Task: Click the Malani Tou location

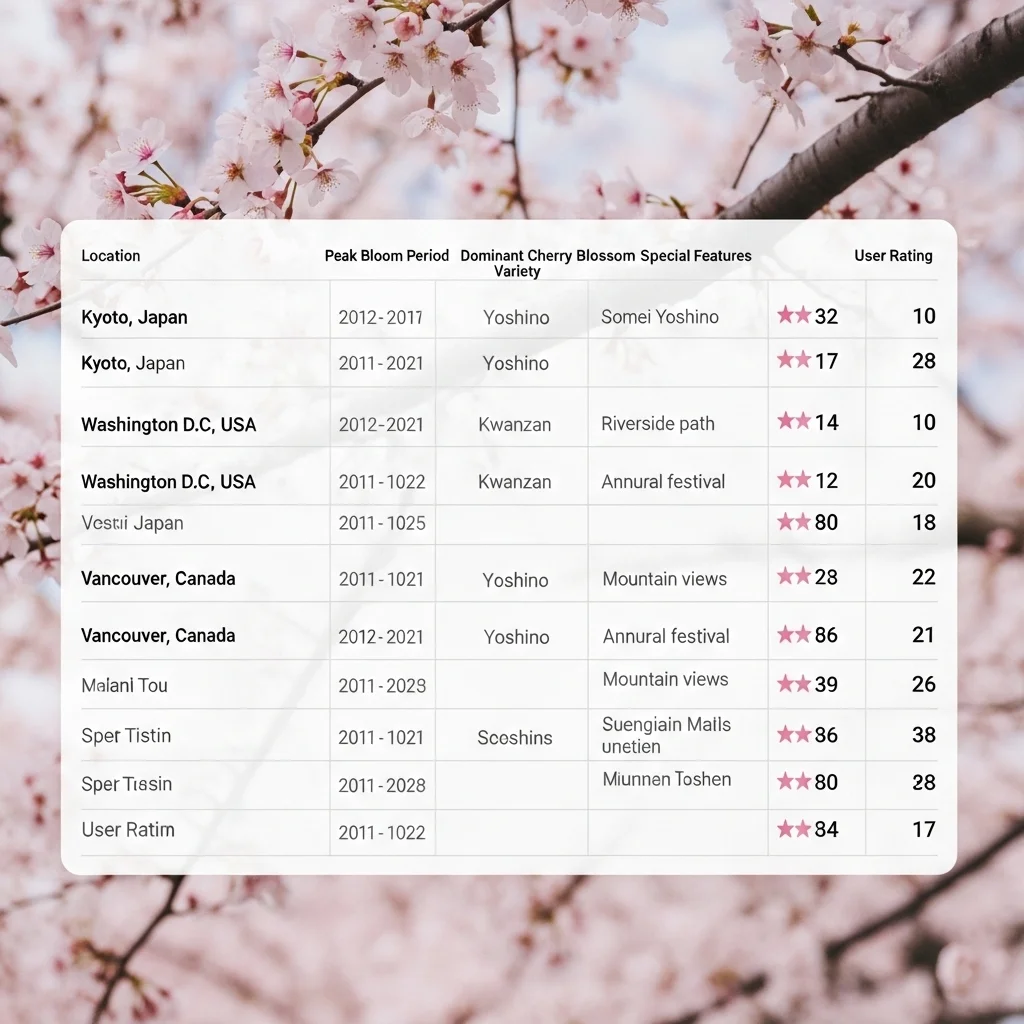Action: [x=124, y=686]
